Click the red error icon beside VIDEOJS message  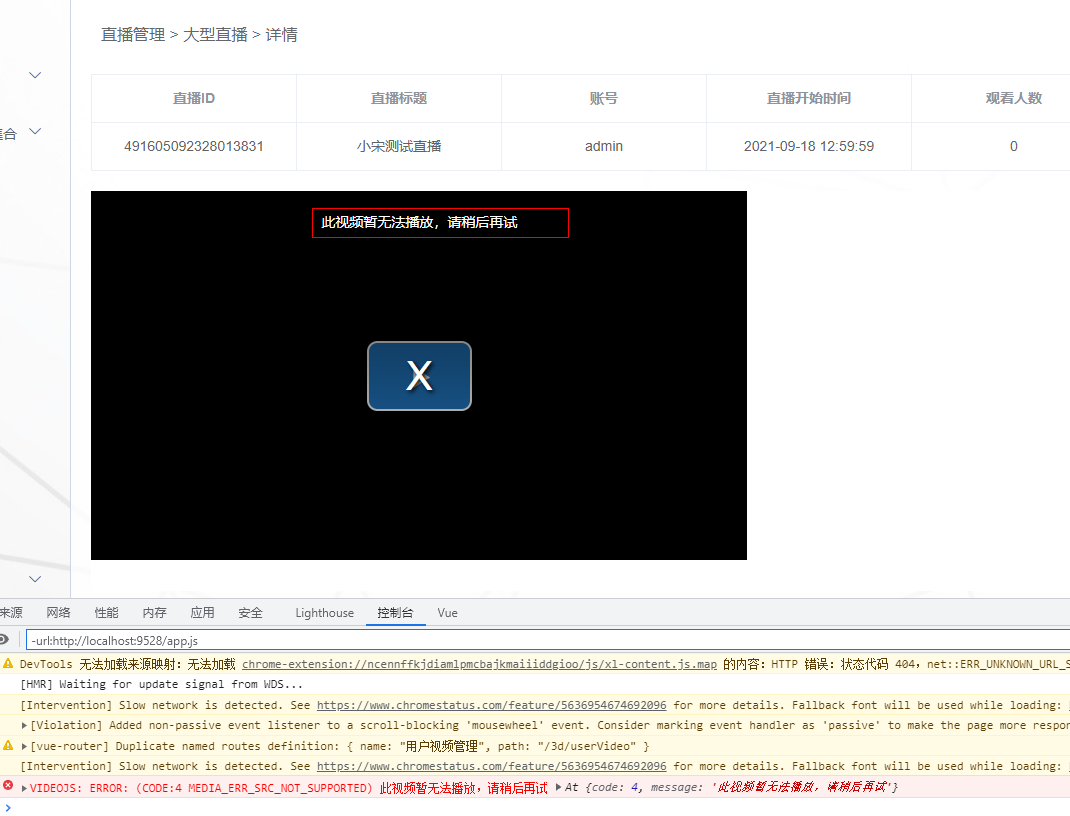[8, 786]
